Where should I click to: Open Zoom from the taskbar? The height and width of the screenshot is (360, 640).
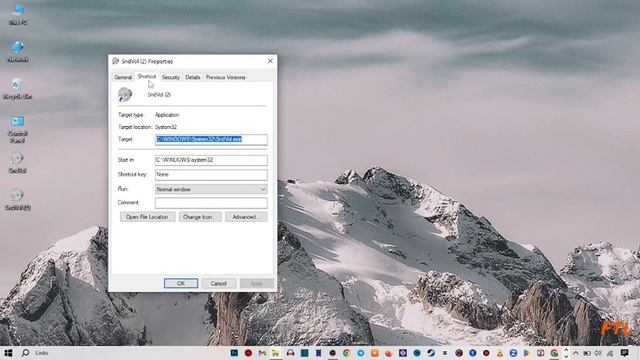(513, 353)
